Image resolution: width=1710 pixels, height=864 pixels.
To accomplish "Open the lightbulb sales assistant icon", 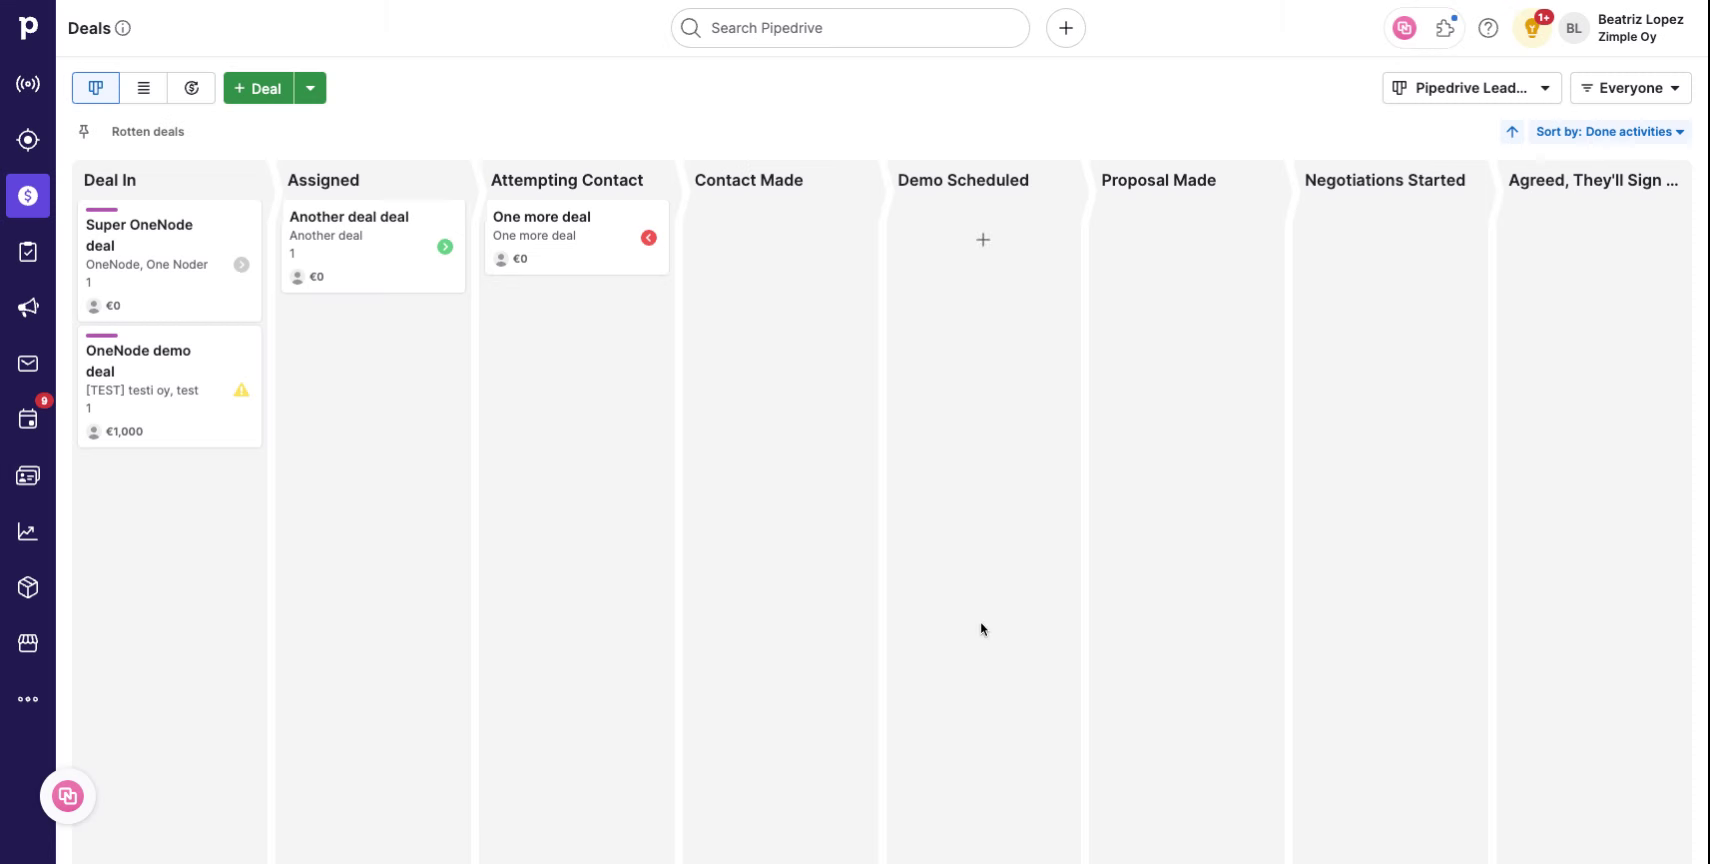I will tap(1531, 28).
